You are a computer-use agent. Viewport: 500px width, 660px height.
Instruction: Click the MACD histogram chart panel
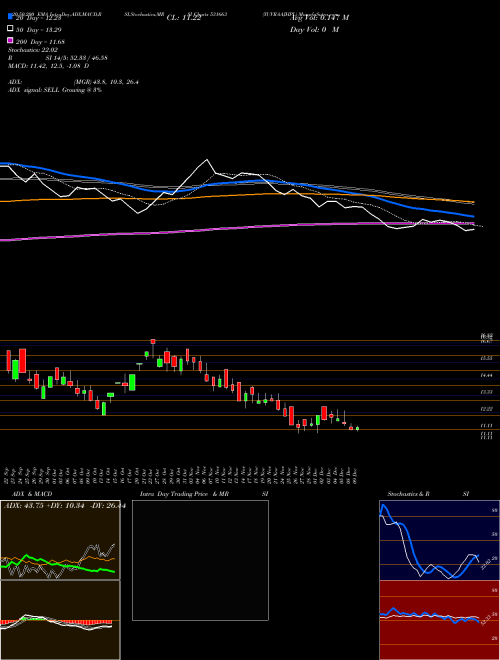click(60, 620)
